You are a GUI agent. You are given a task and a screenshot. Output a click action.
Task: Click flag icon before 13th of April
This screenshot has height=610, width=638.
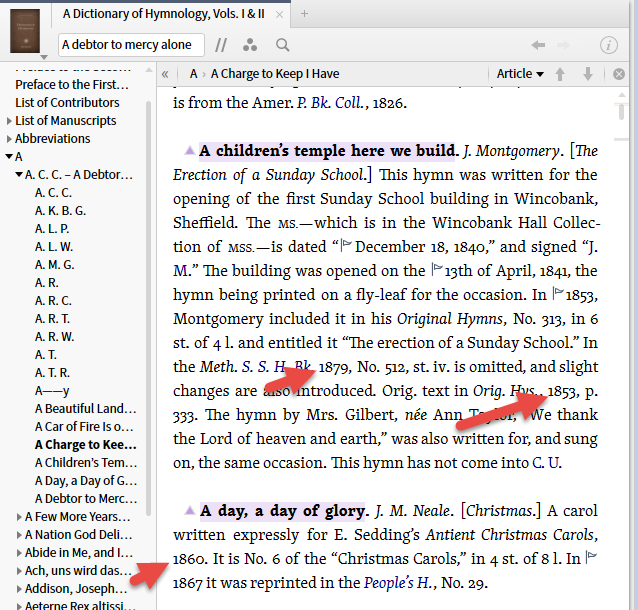(437, 269)
